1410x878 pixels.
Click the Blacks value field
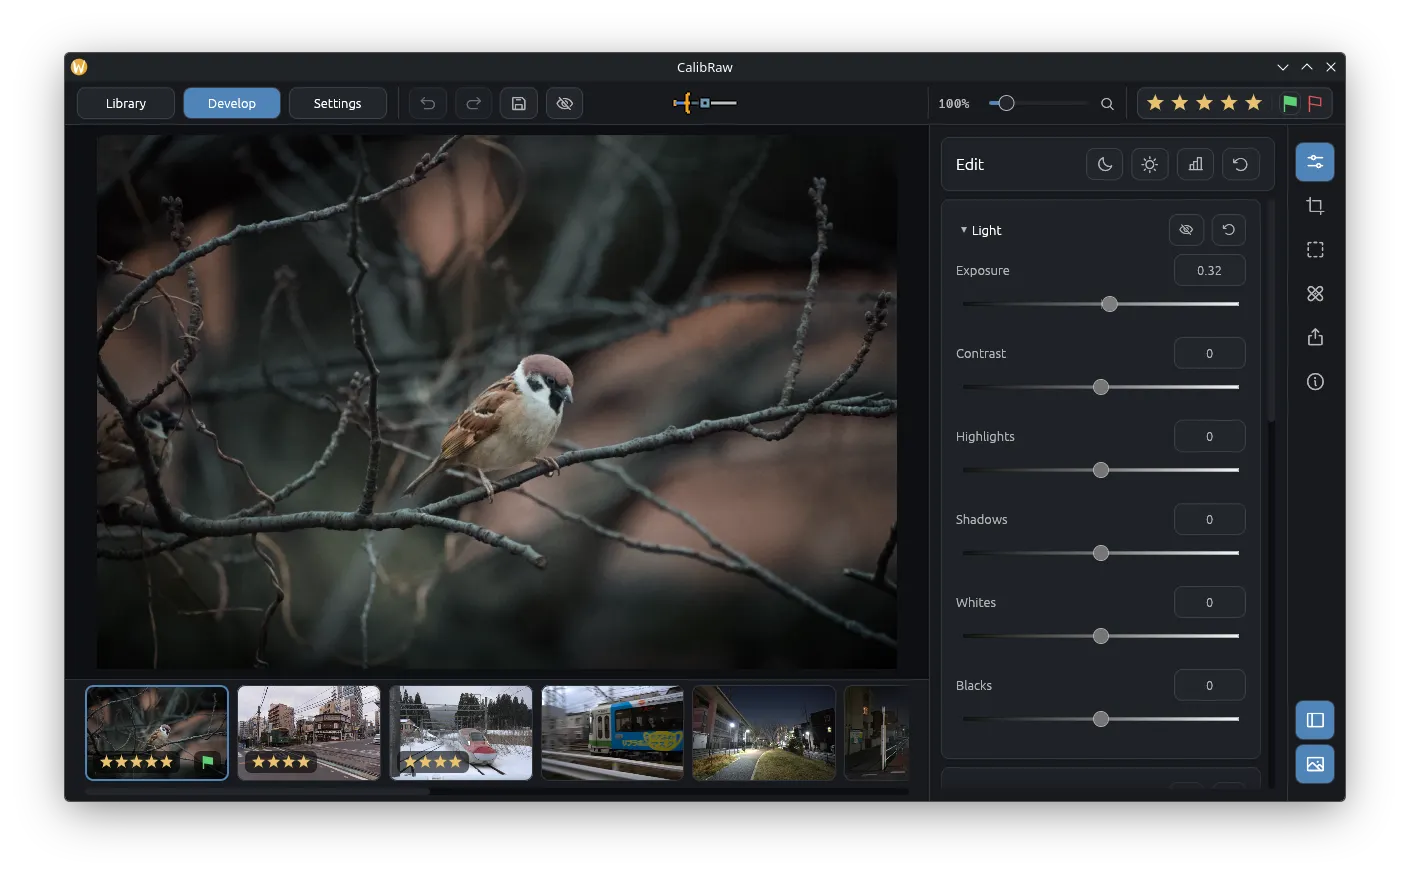pos(1210,685)
